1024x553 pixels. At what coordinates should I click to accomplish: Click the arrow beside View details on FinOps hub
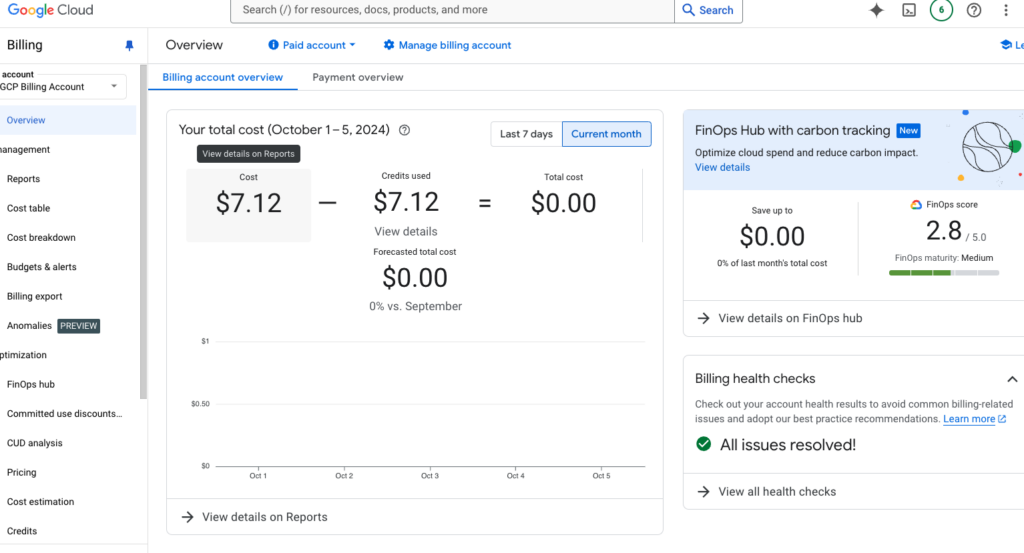point(703,319)
